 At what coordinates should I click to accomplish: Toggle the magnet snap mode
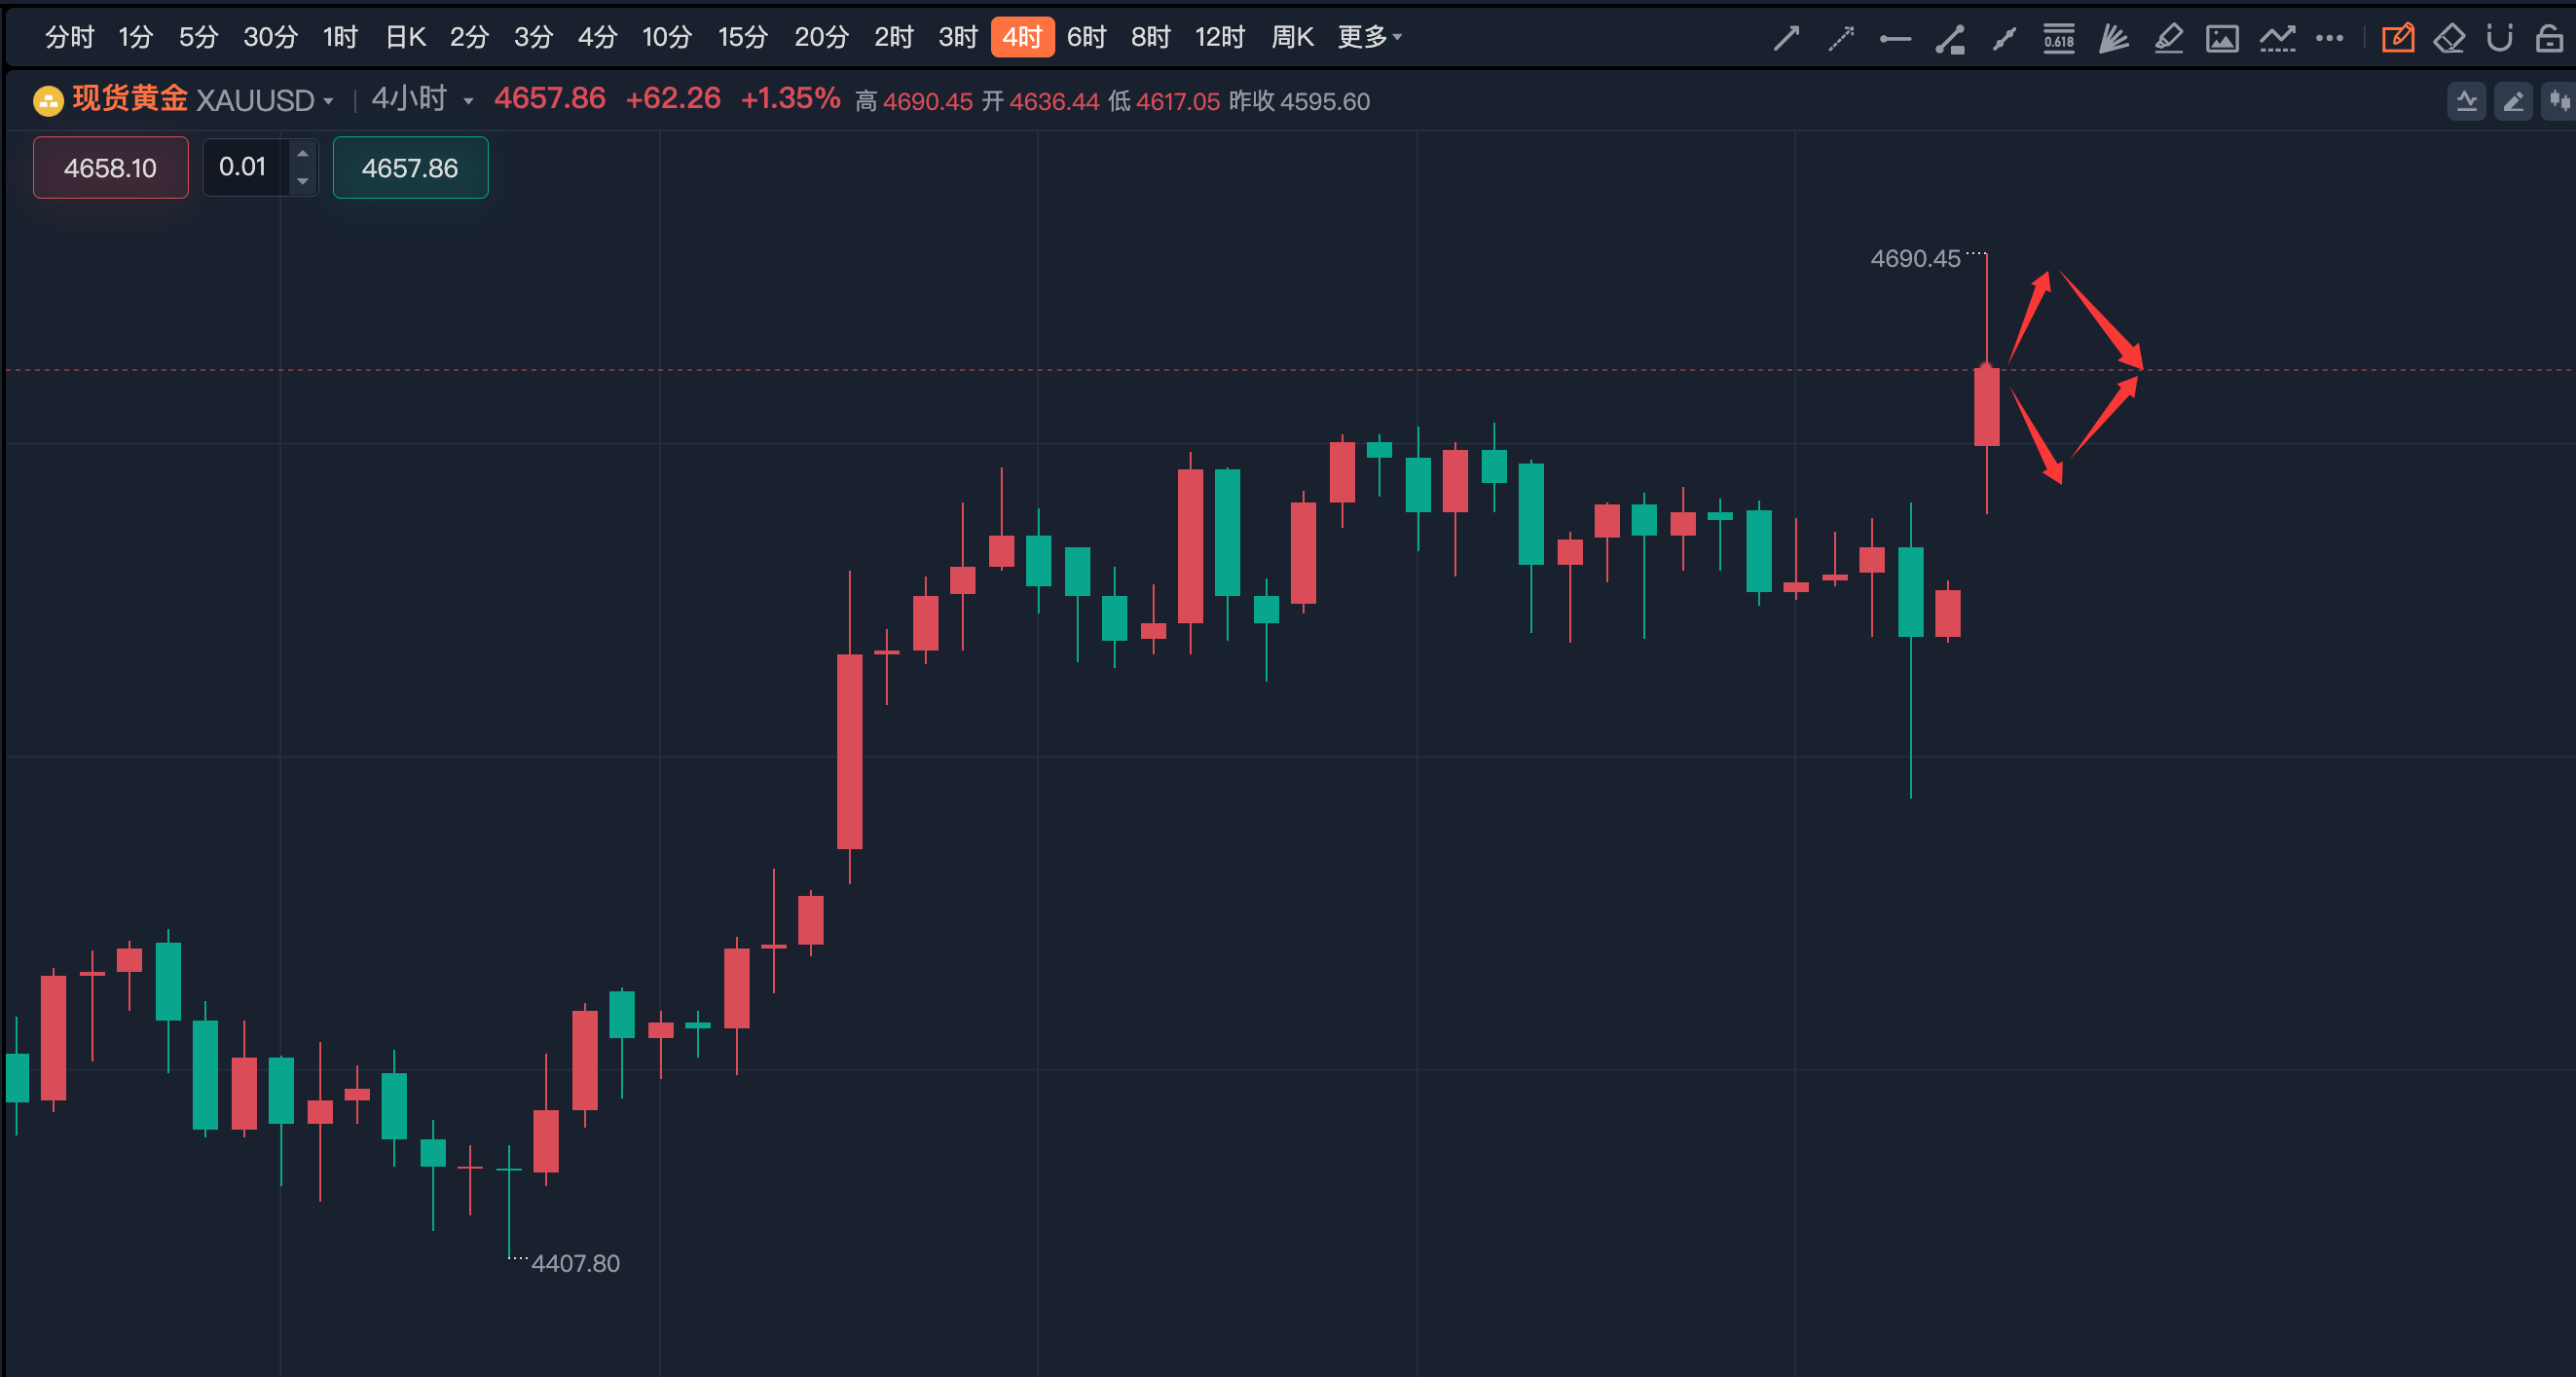coord(2499,39)
